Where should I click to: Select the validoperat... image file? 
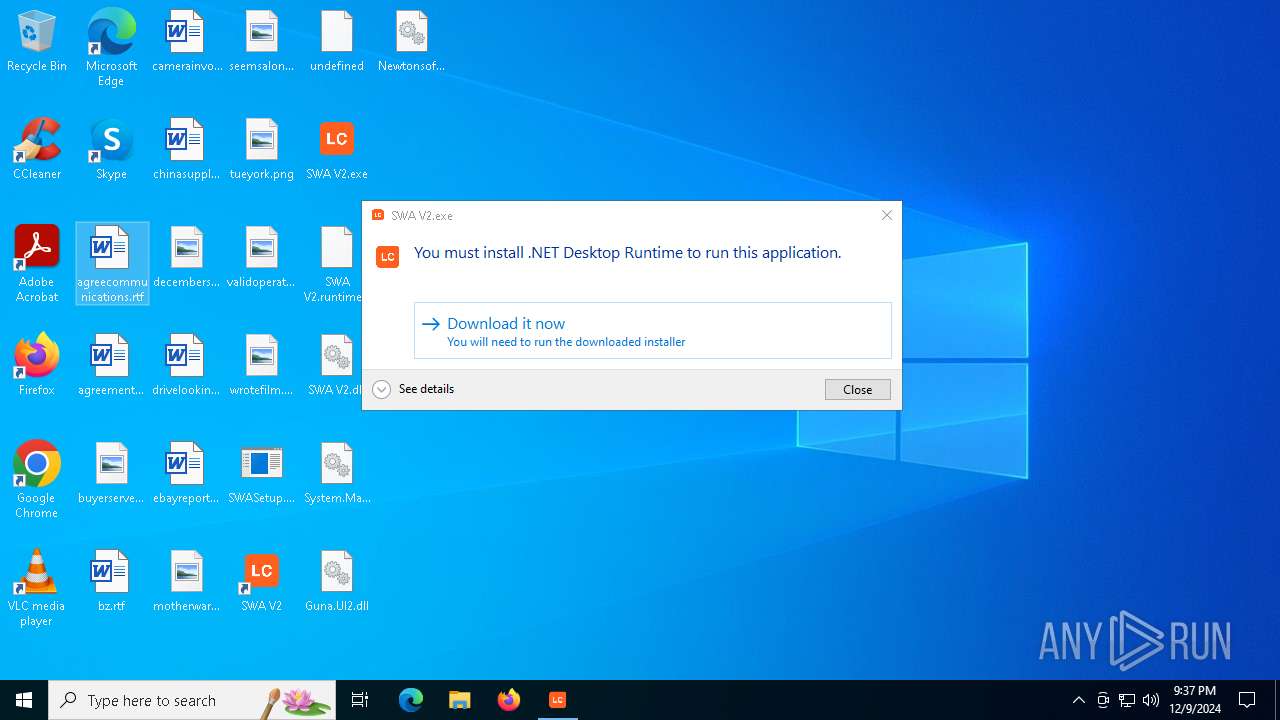(262, 258)
